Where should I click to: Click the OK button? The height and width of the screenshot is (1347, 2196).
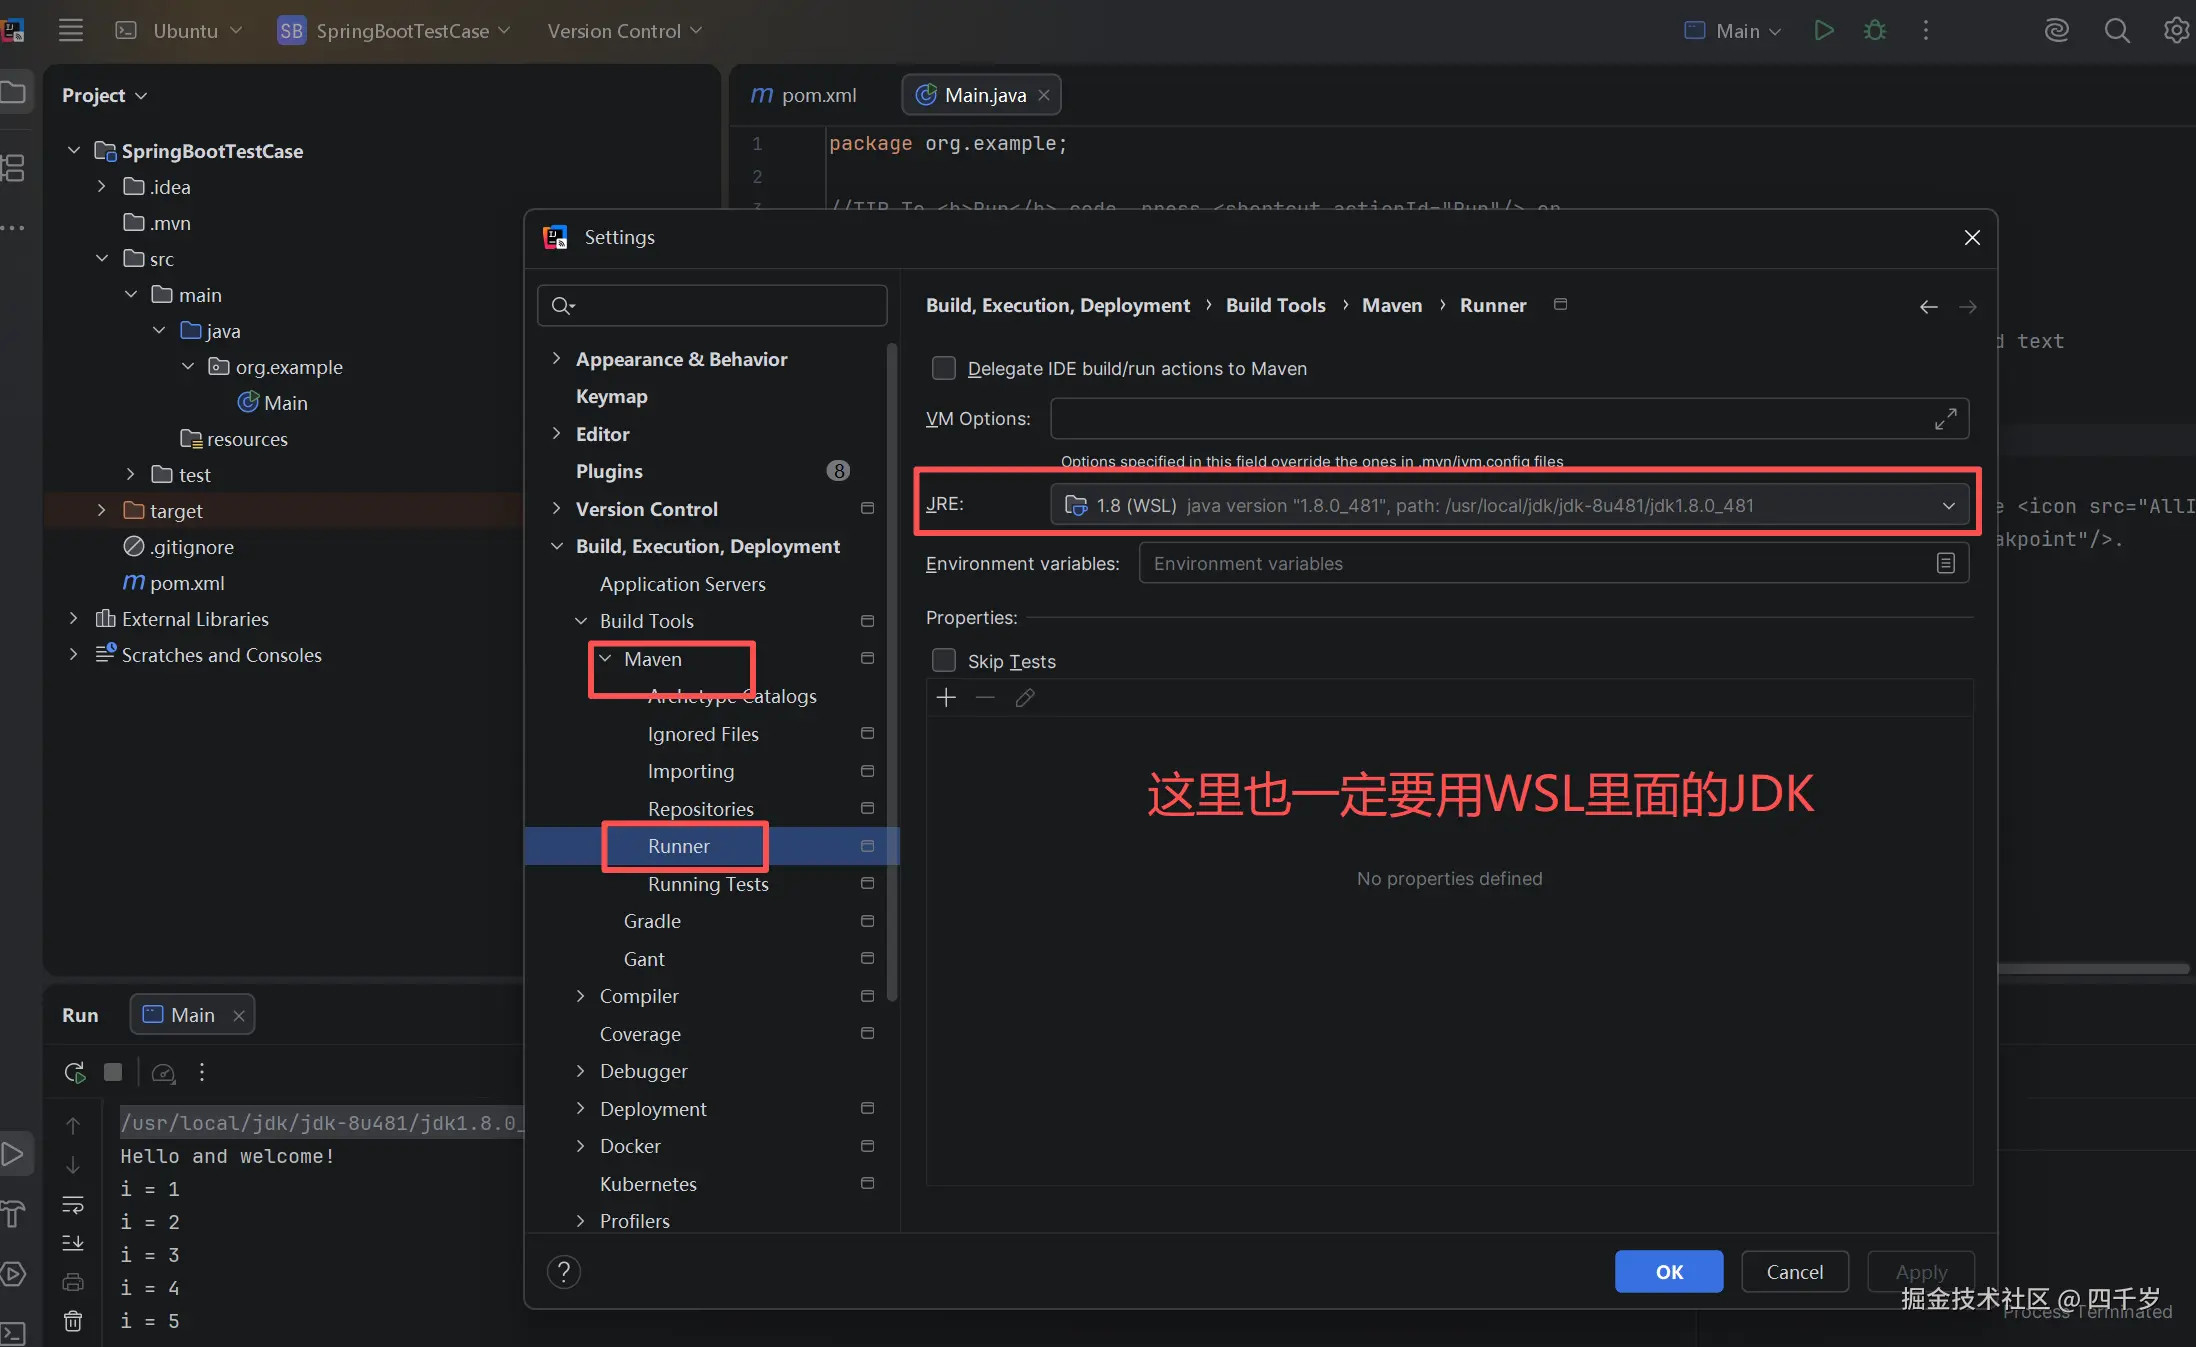coord(1668,1271)
